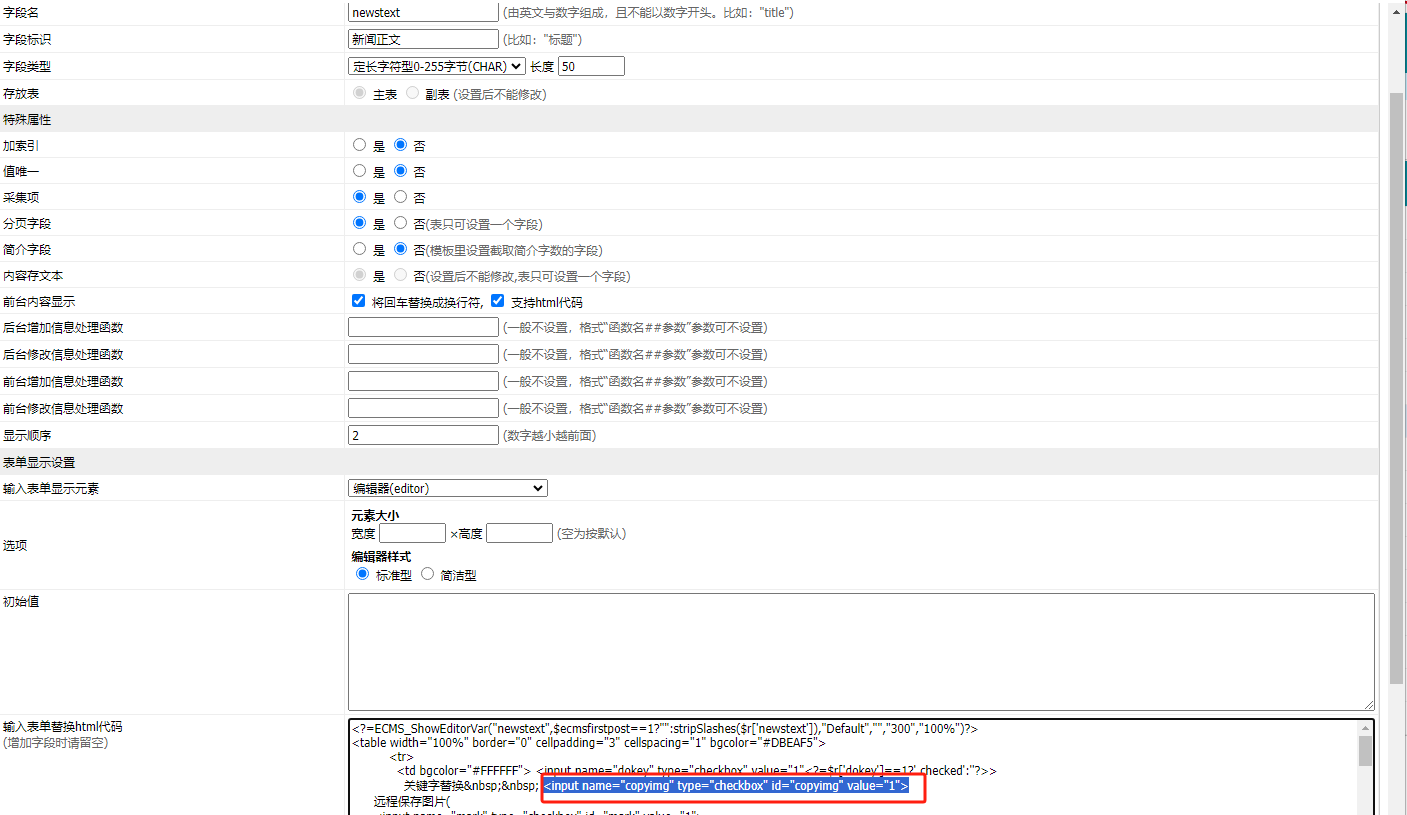Set 加索引 to 是
This screenshot has width=1407, height=815.
(360, 145)
